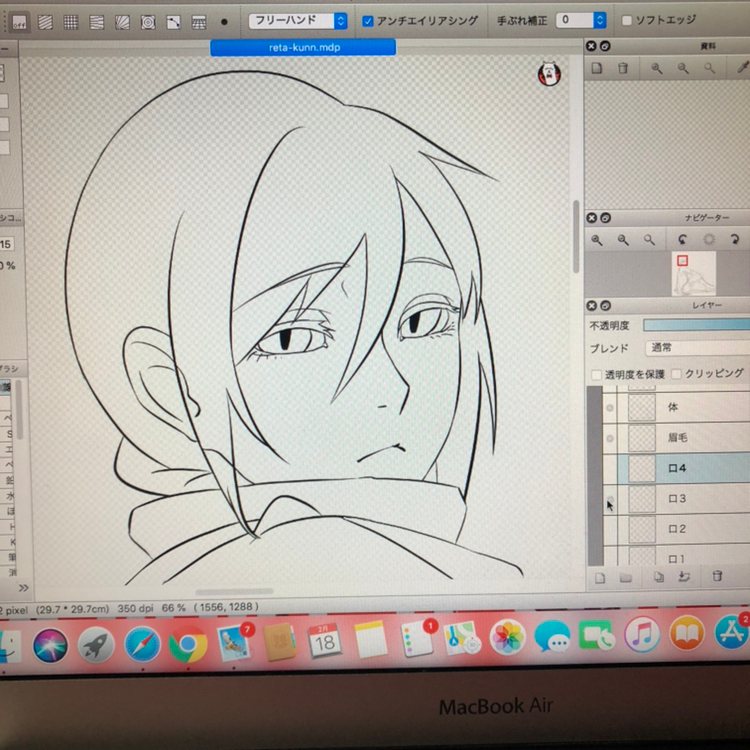Open Music app from the Dock

coord(642,635)
